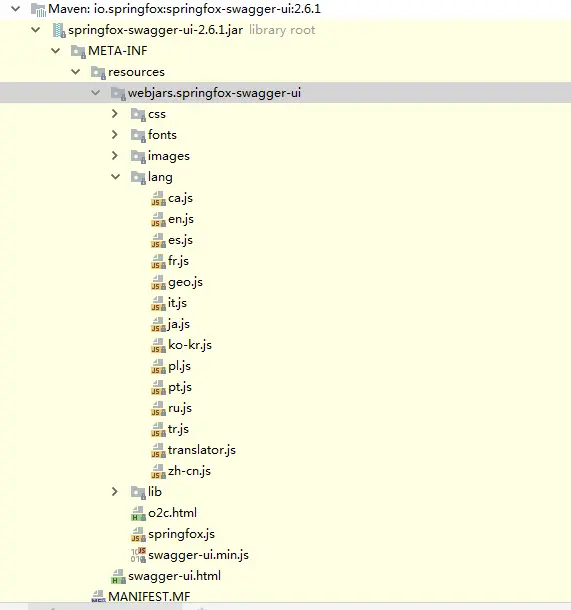Image resolution: width=571 pixels, height=610 pixels.
Task: Select the pt.js file name
Action: coord(180,387)
